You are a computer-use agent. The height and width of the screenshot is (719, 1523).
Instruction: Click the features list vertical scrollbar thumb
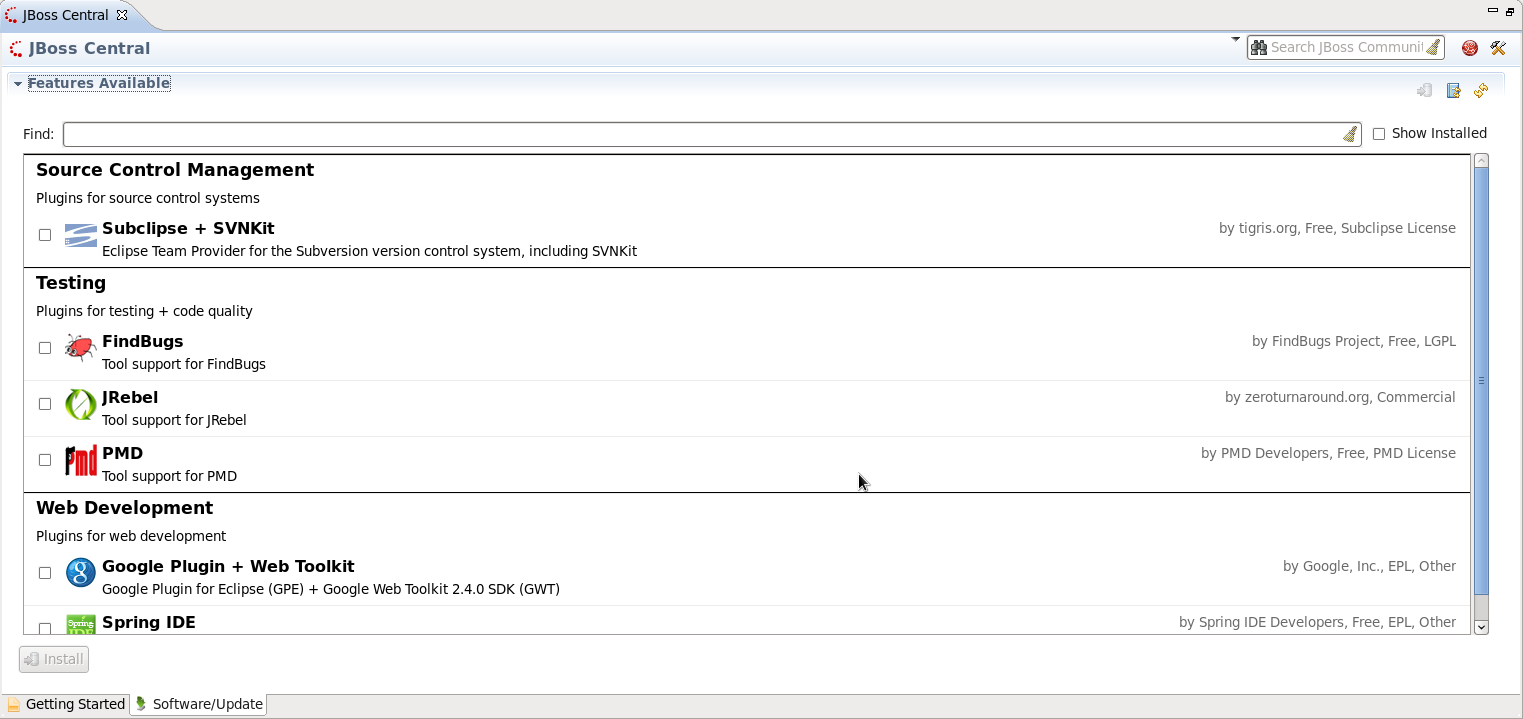tap(1482, 380)
